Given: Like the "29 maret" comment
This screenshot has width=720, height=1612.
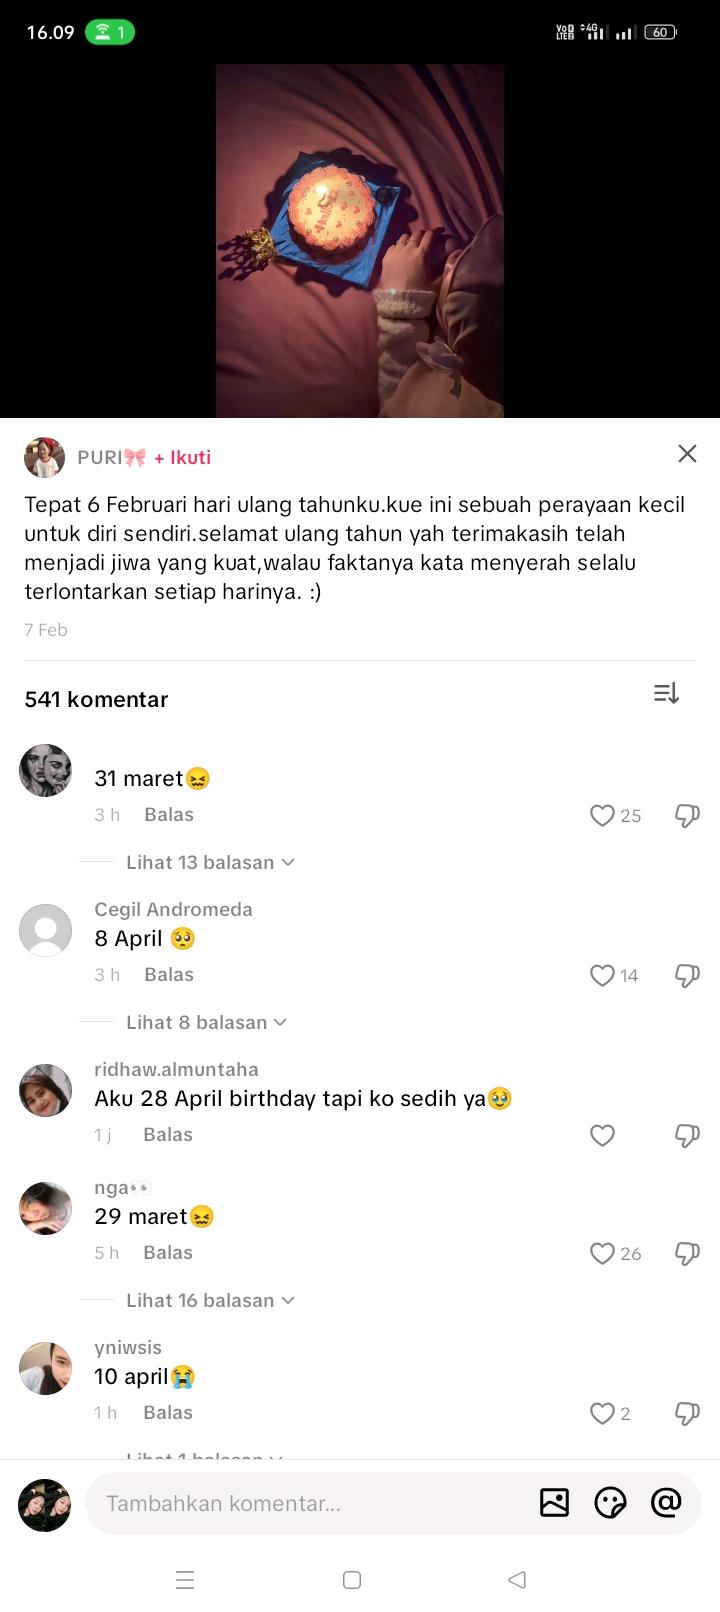Looking at the screenshot, I should [602, 1254].
